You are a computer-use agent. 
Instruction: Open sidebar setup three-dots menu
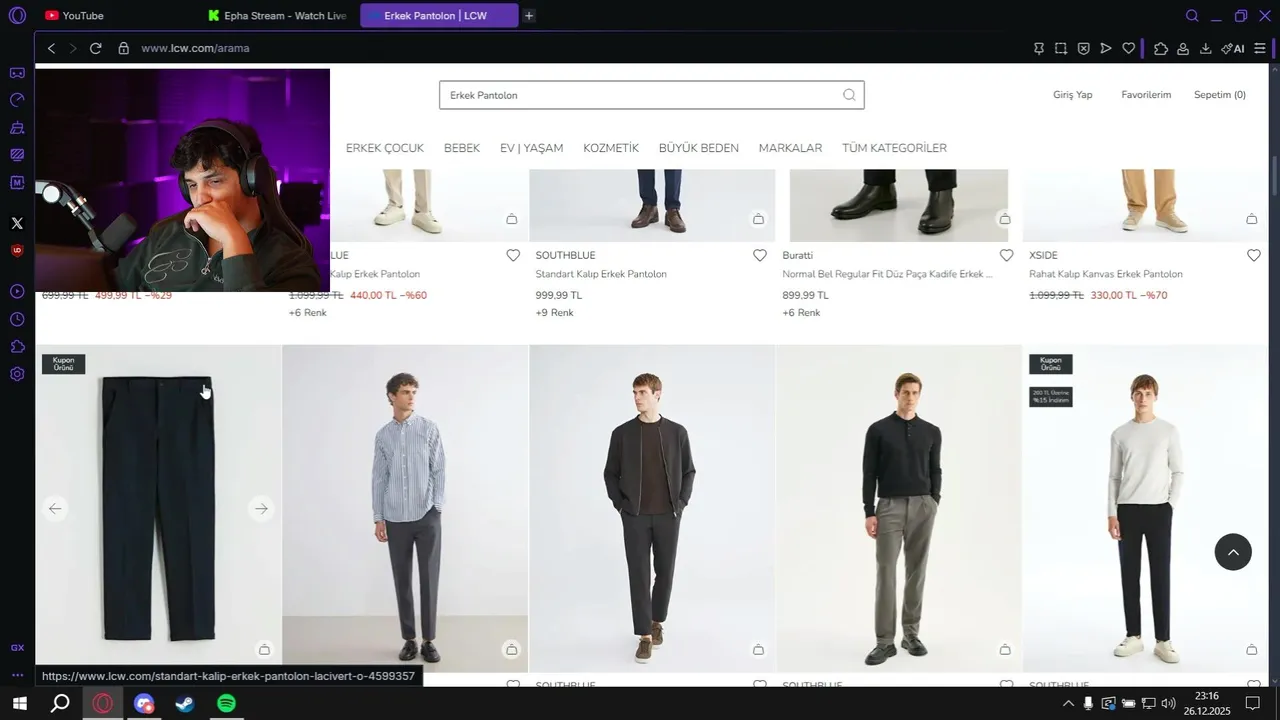[17, 675]
